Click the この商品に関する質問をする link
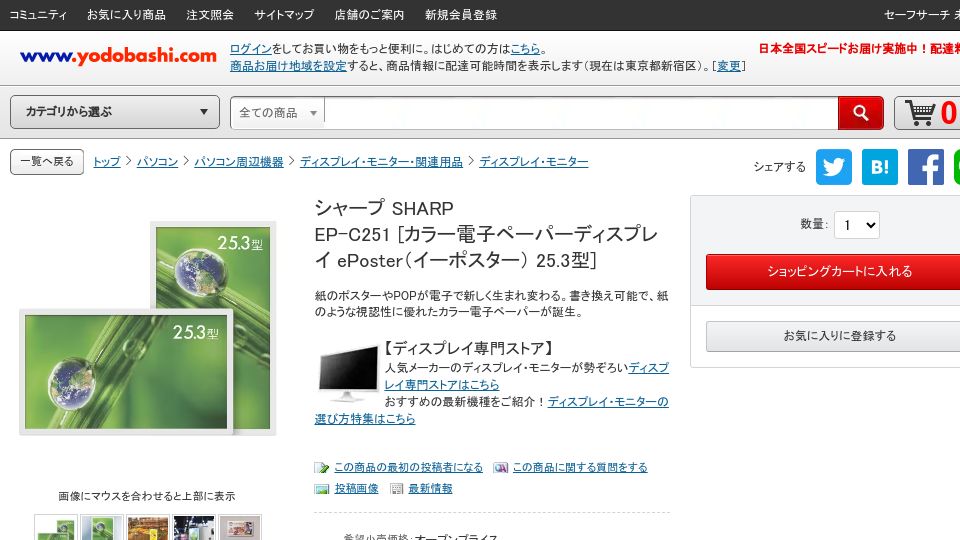Screen dimensions: 960x540 click(x=580, y=468)
